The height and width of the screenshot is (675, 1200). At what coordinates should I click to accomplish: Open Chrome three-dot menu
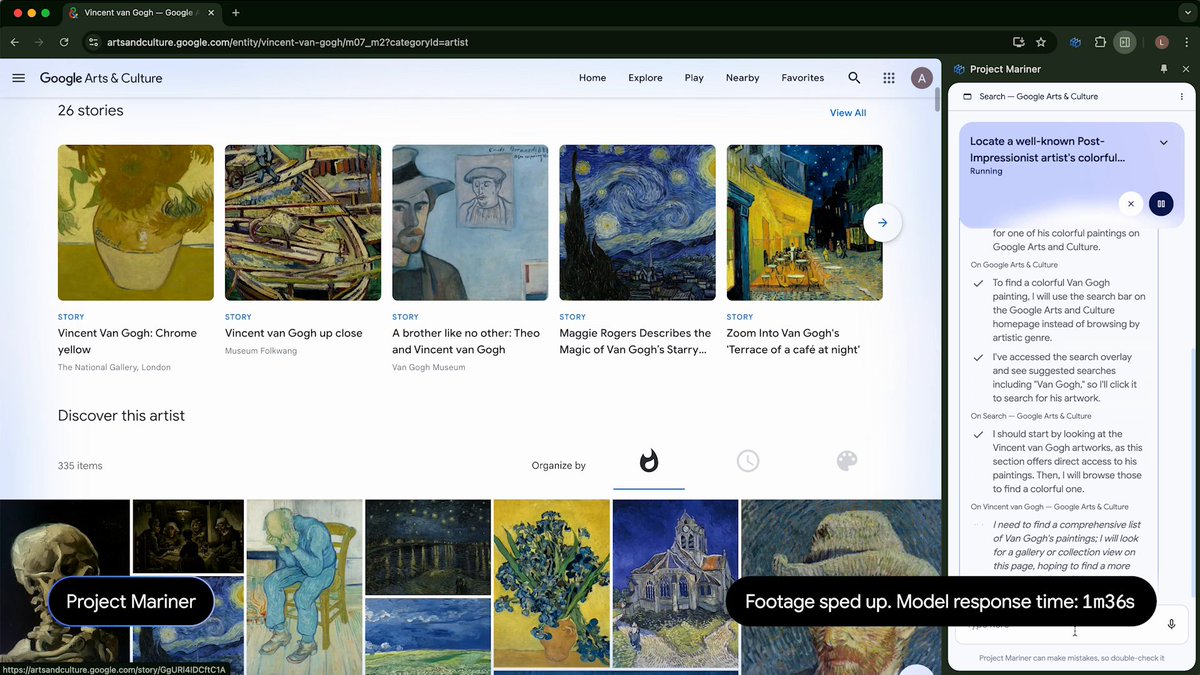click(1186, 42)
